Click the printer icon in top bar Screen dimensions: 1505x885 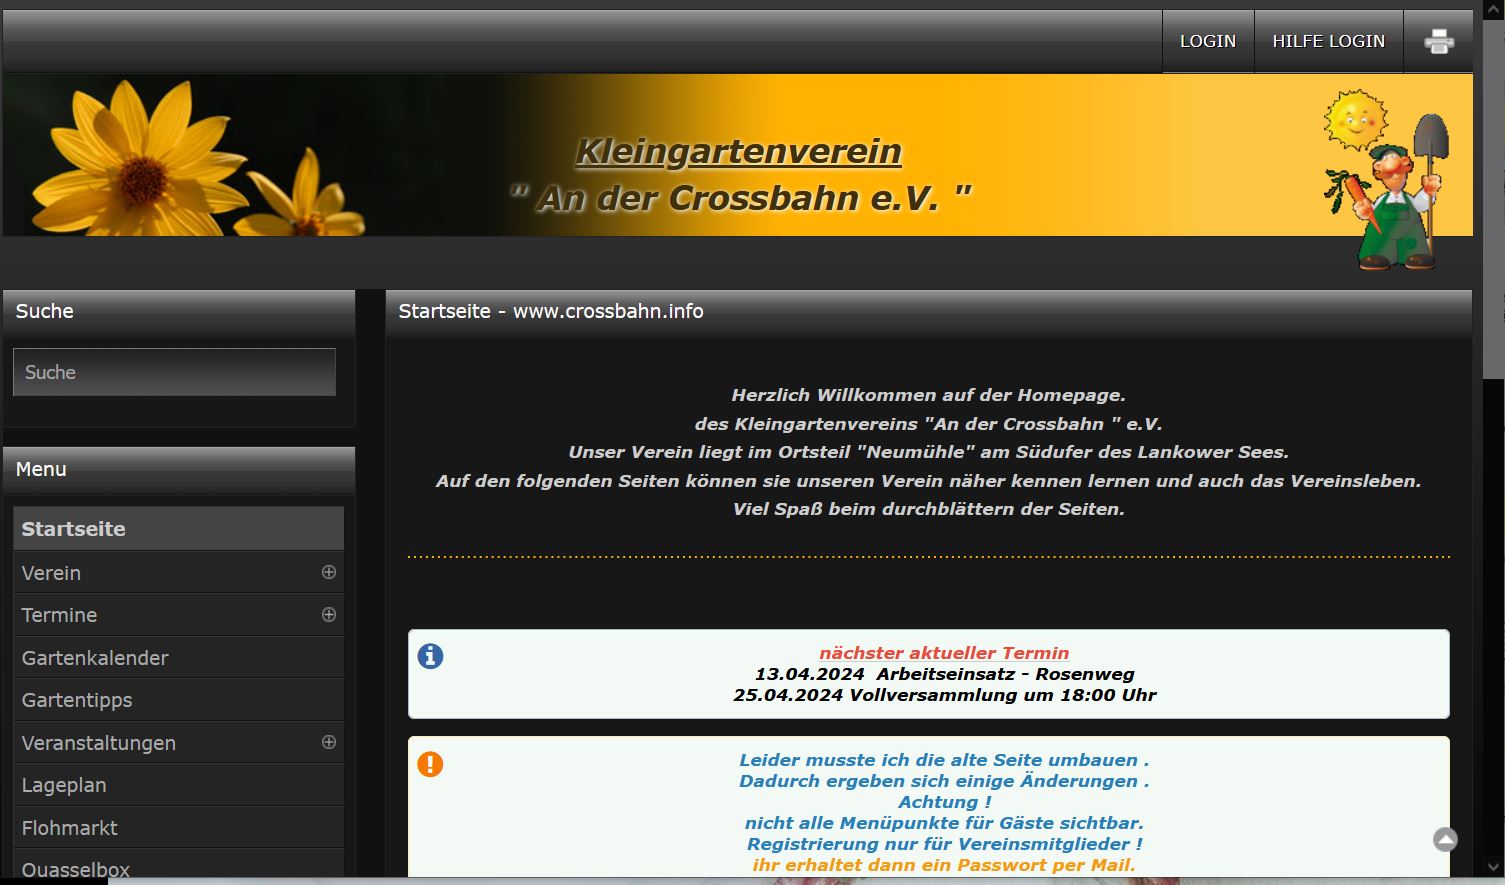(x=1438, y=42)
